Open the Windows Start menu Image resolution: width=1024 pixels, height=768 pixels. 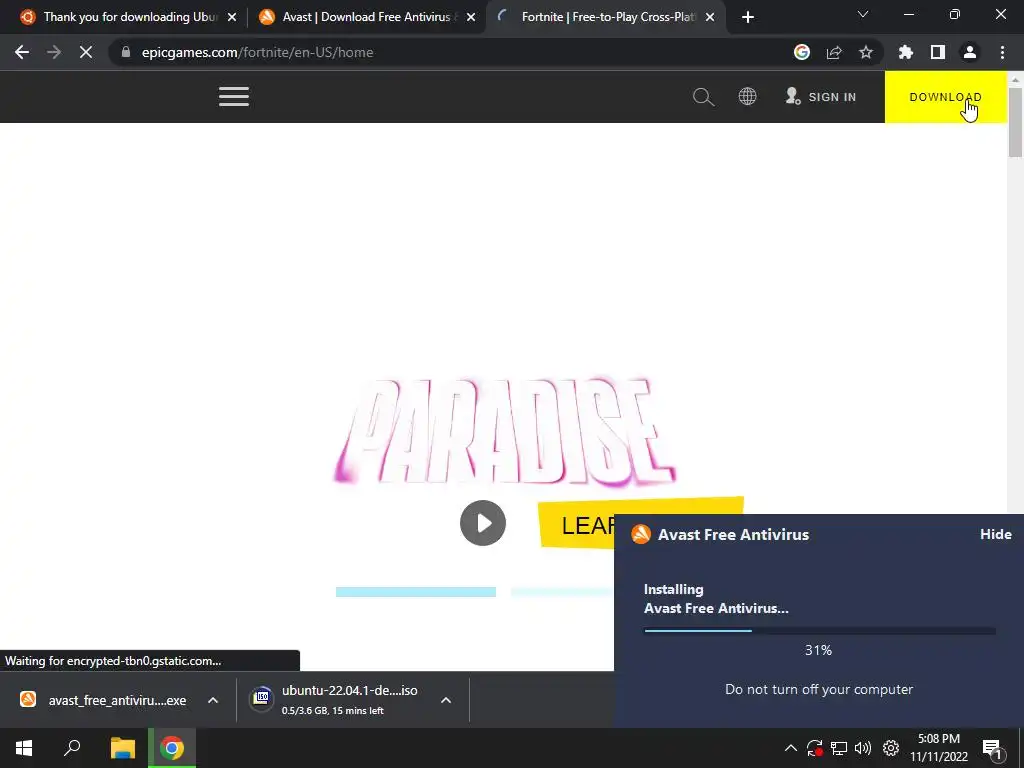[24, 748]
